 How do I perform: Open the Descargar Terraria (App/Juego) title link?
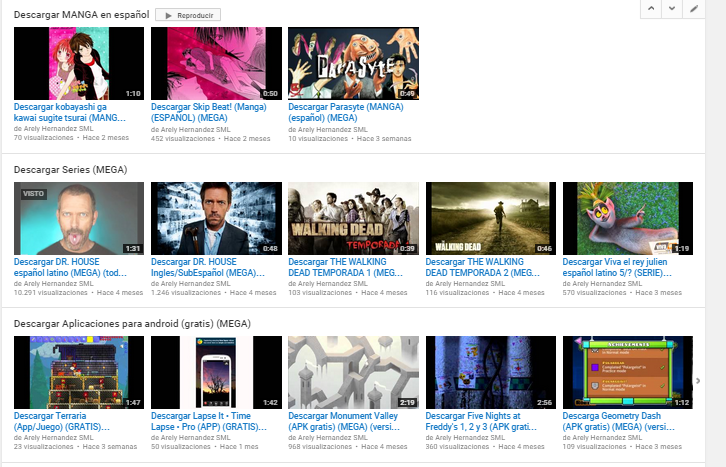[x=62, y=421]
